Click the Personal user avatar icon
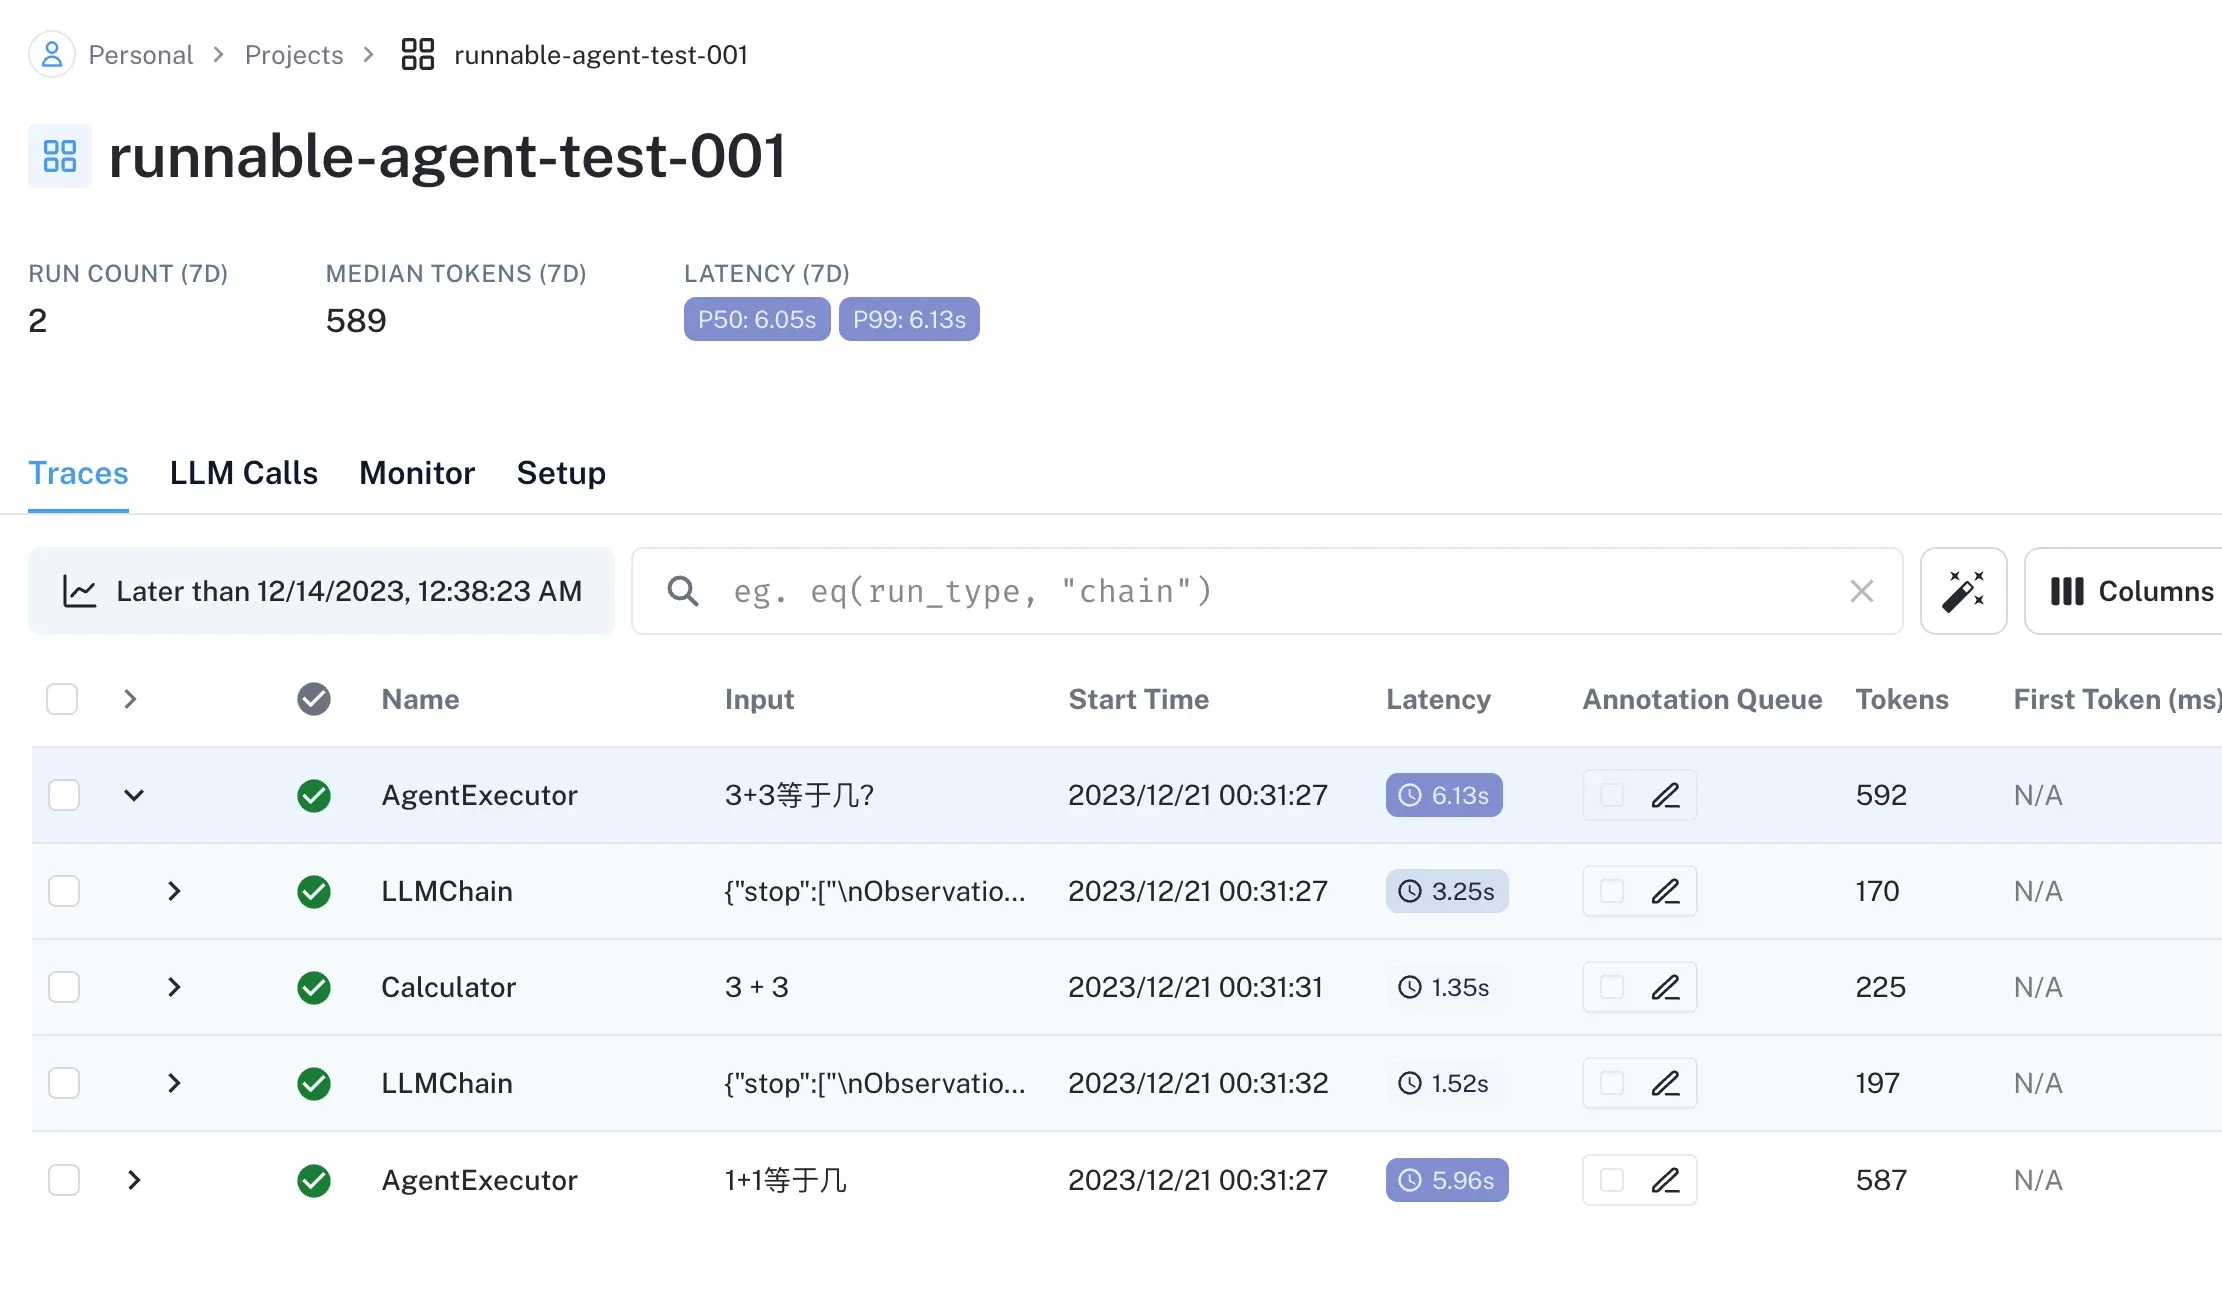Viewport: 2222px width, 1308px height. click(52, 54)
